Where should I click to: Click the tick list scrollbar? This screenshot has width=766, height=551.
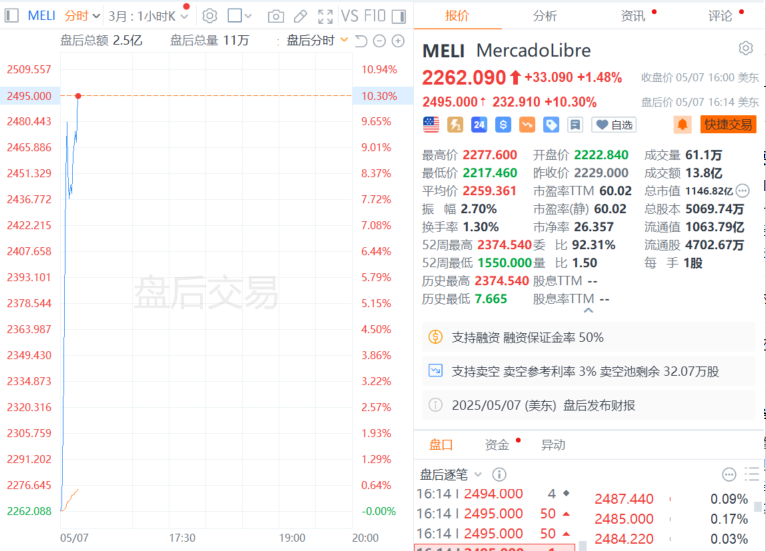tap(582, 546)
